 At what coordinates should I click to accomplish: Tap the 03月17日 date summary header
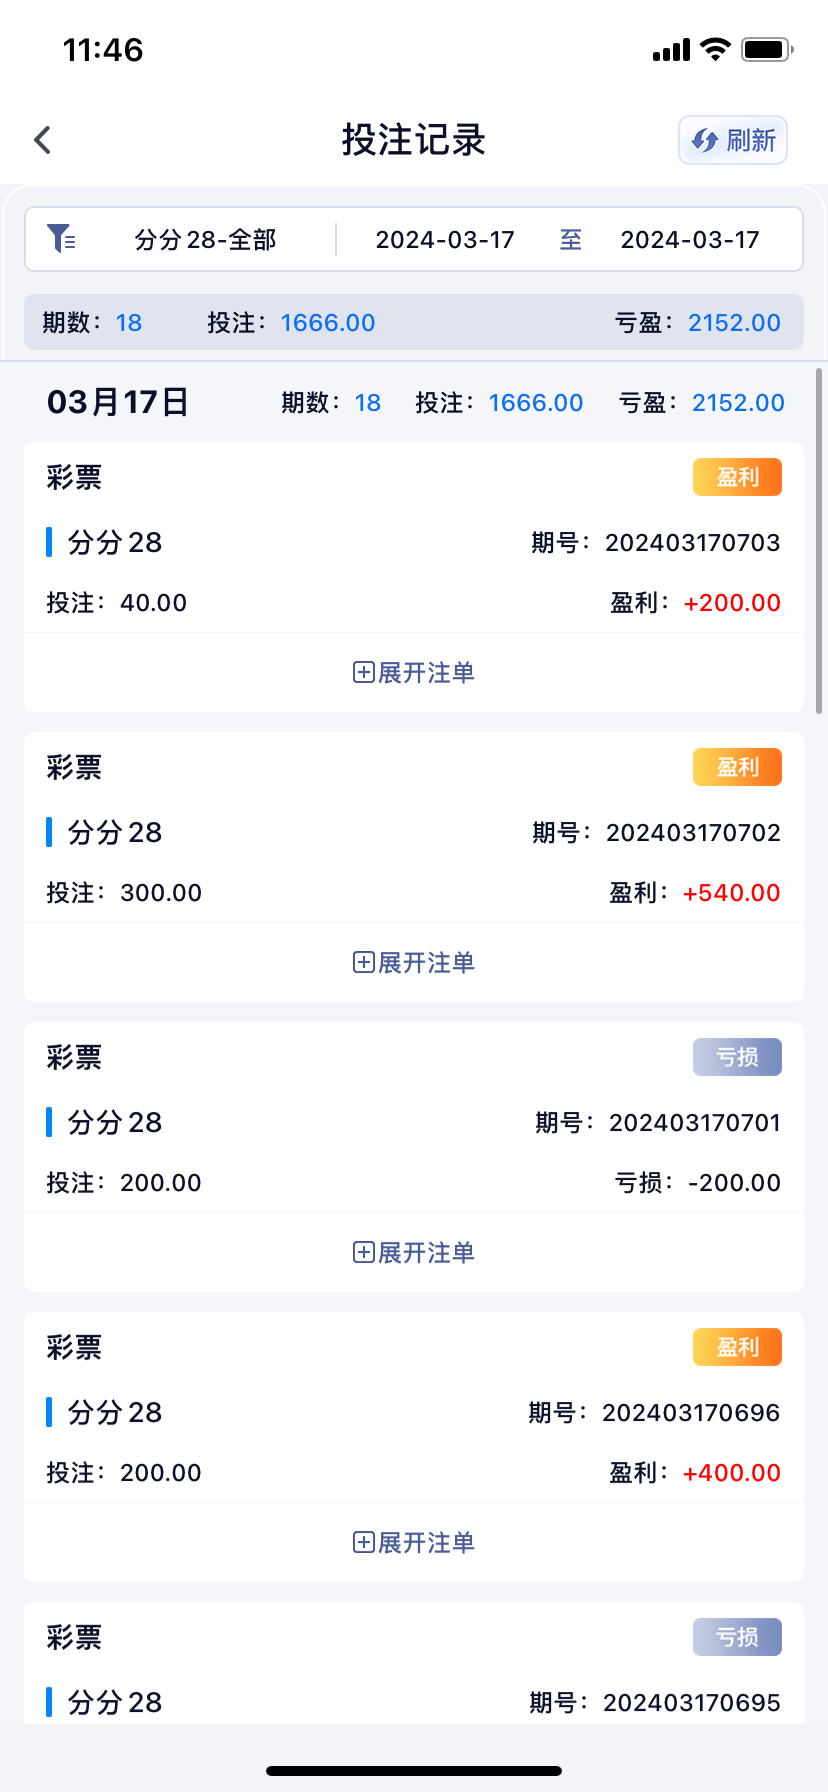pos(118,402)
